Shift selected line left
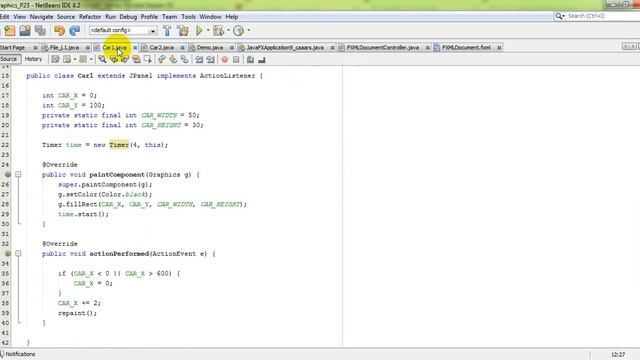 (x=199, y=60)
